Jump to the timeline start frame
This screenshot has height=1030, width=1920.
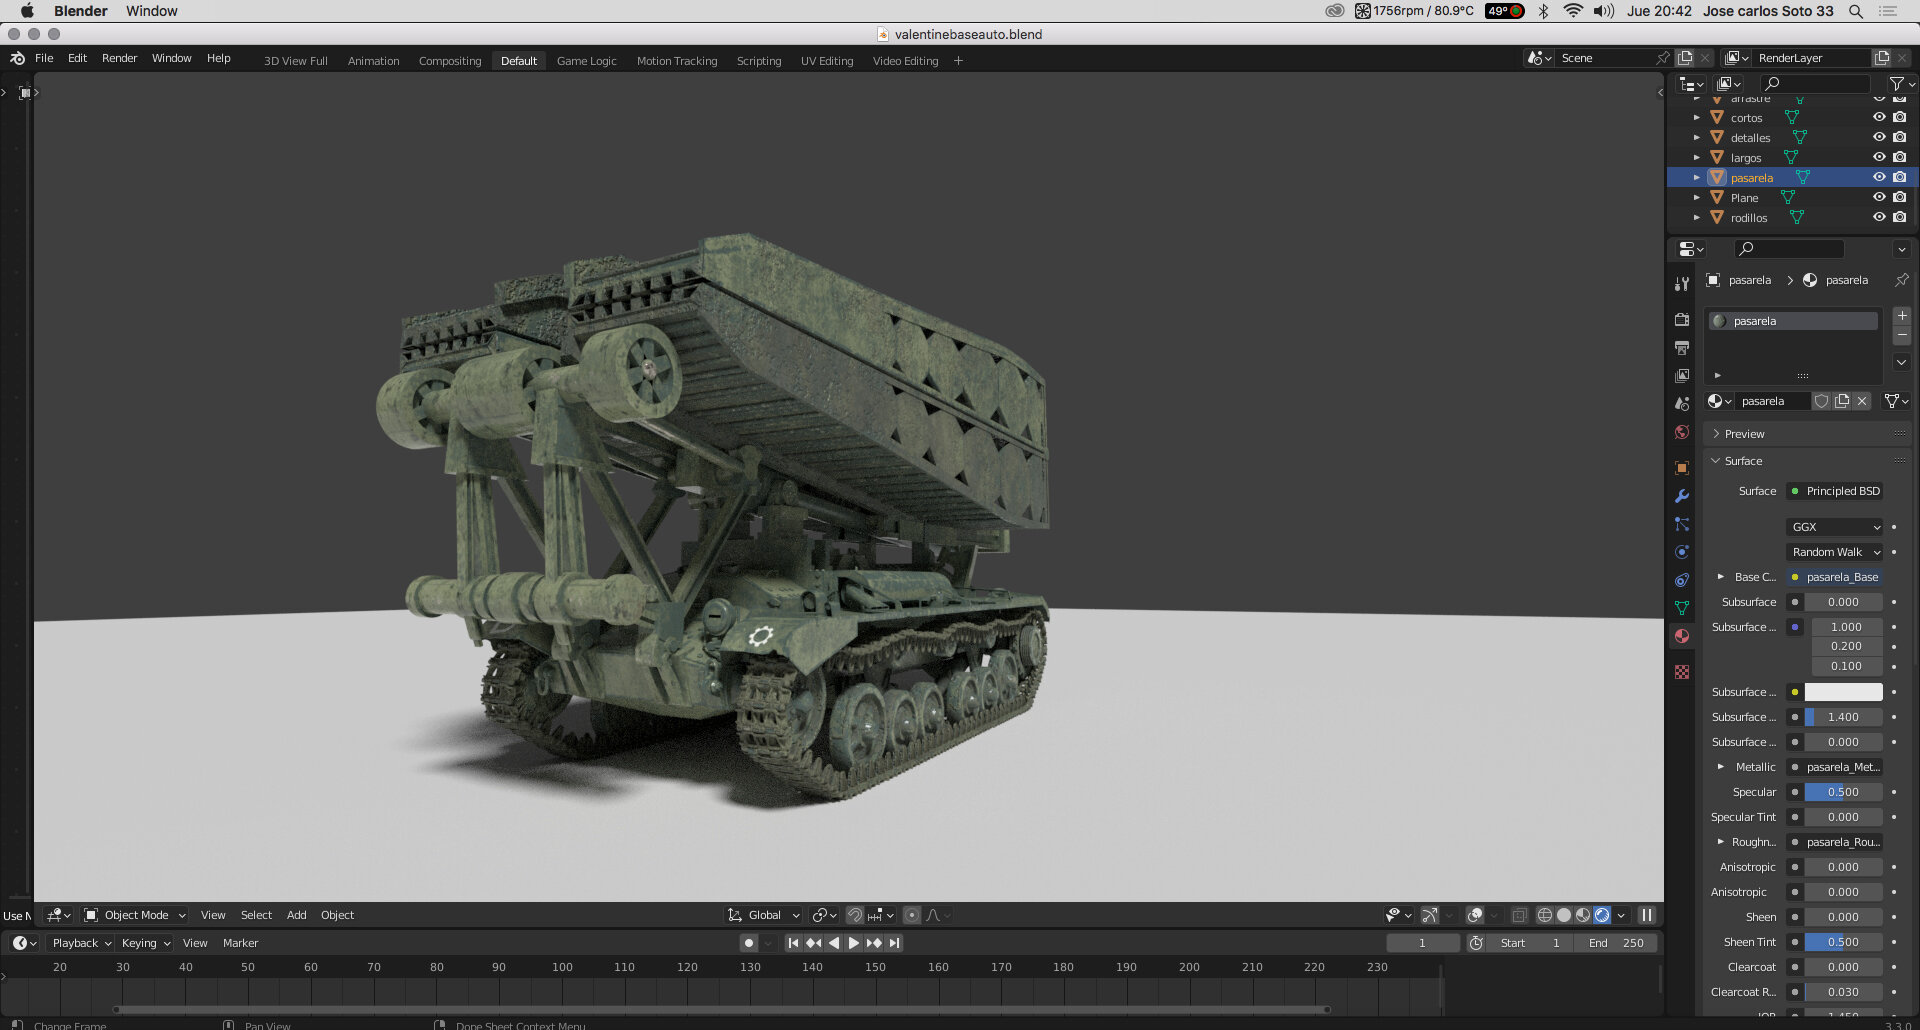click(x=793, y=943)
